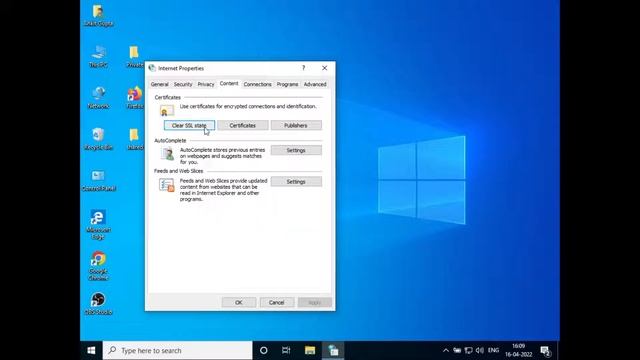This screenshot has height=360, width=640.
Task: Launch OBS Studio from the desktop
Action: (98, 304)
